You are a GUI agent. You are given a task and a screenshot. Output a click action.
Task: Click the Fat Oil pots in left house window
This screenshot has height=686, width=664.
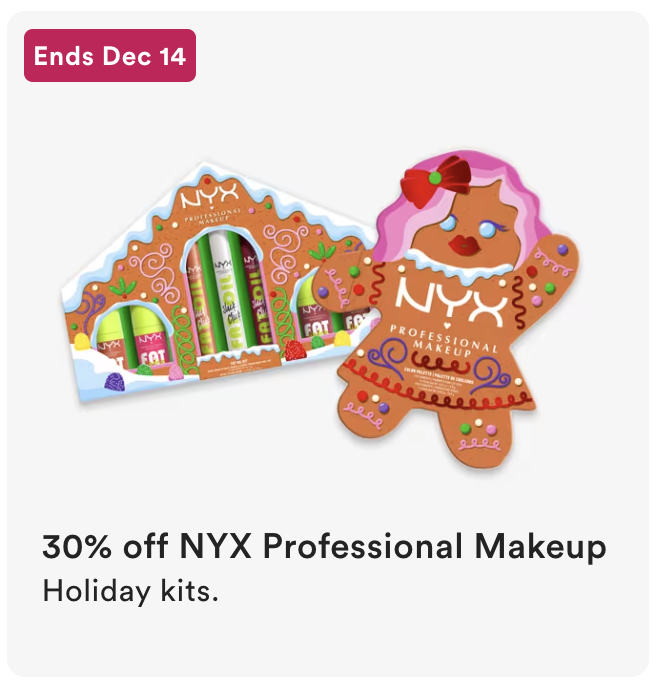[x=131, y=339]
